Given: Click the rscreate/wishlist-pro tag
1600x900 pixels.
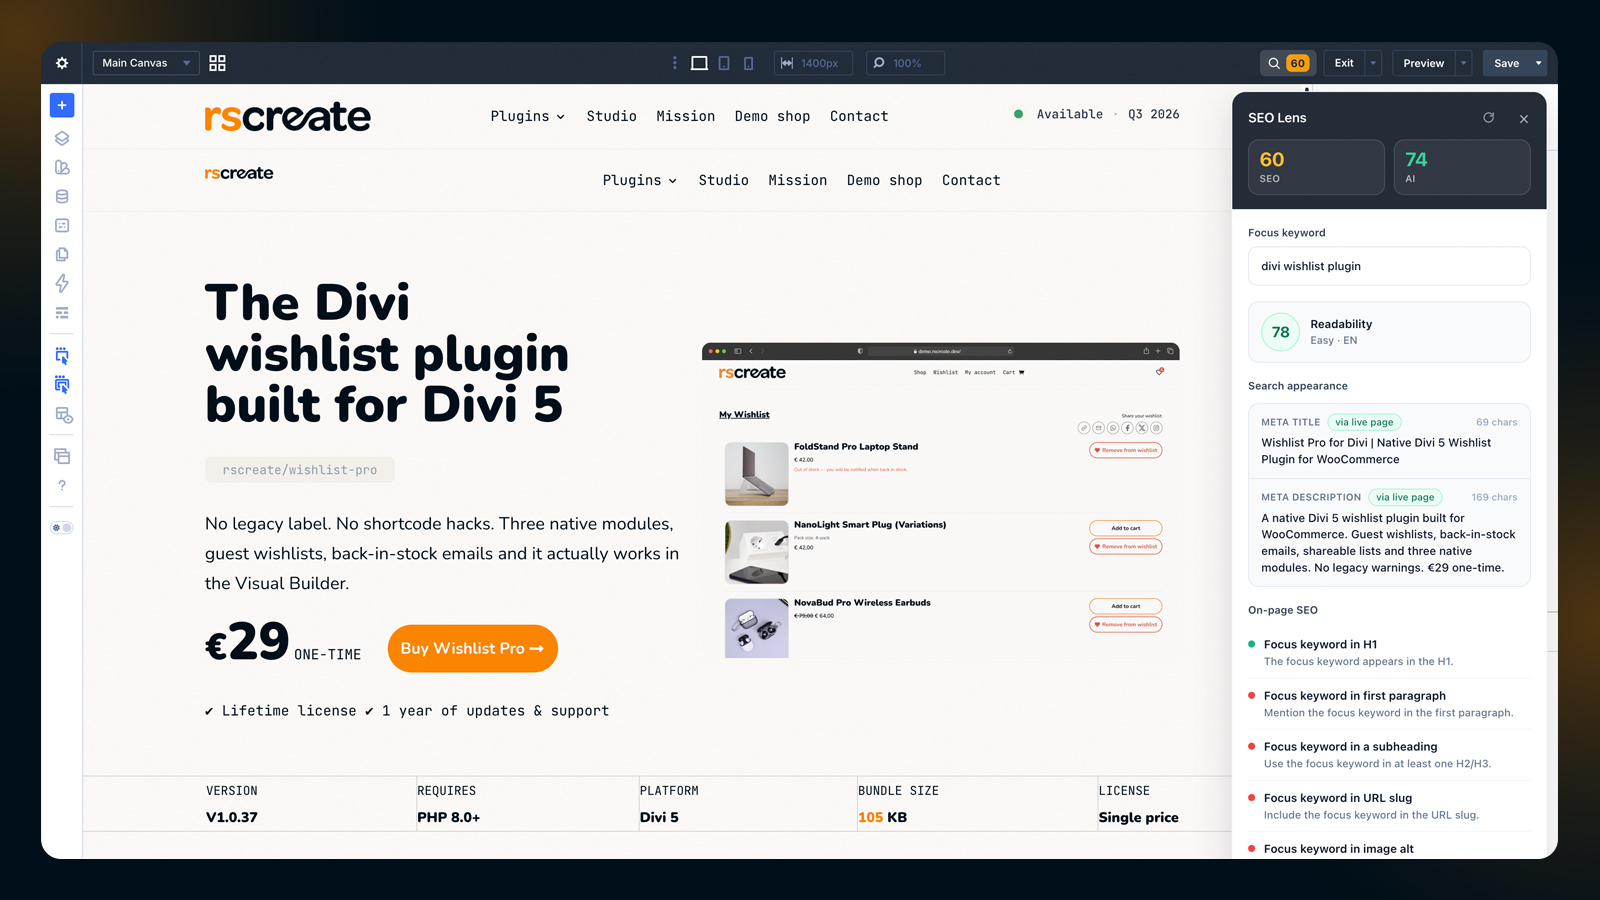Looking at the screenshot, I should point(300,470).
